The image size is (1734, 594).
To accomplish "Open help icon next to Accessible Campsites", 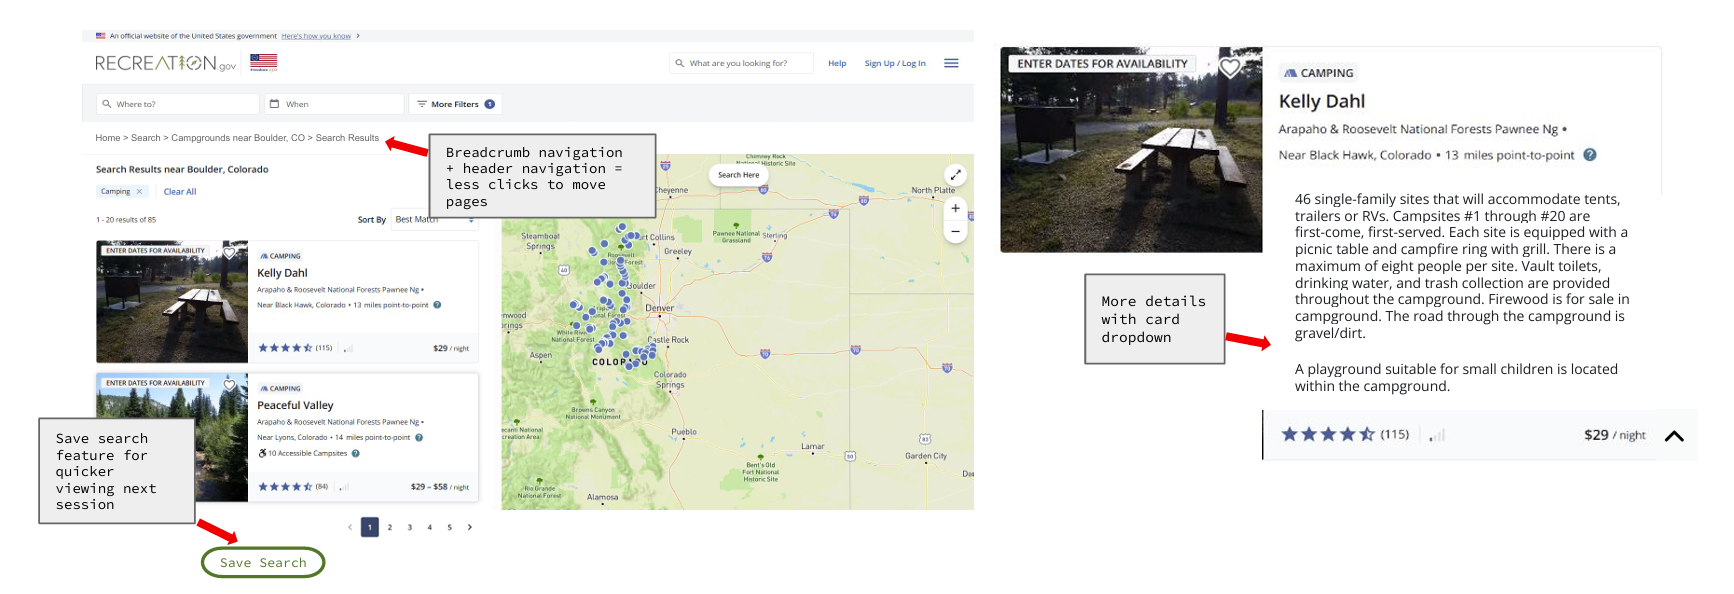I will click(x=356, y=453).
